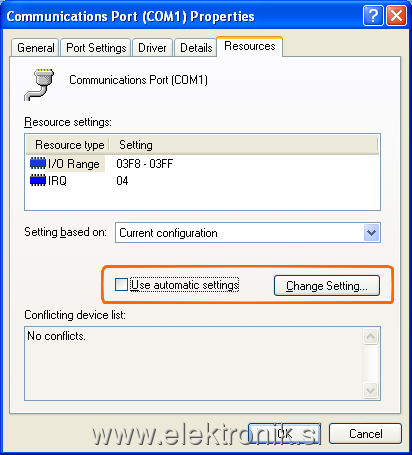The image size is (412, 455).
Task: Click the conflict list scroll down arrow
Action: 370,390
